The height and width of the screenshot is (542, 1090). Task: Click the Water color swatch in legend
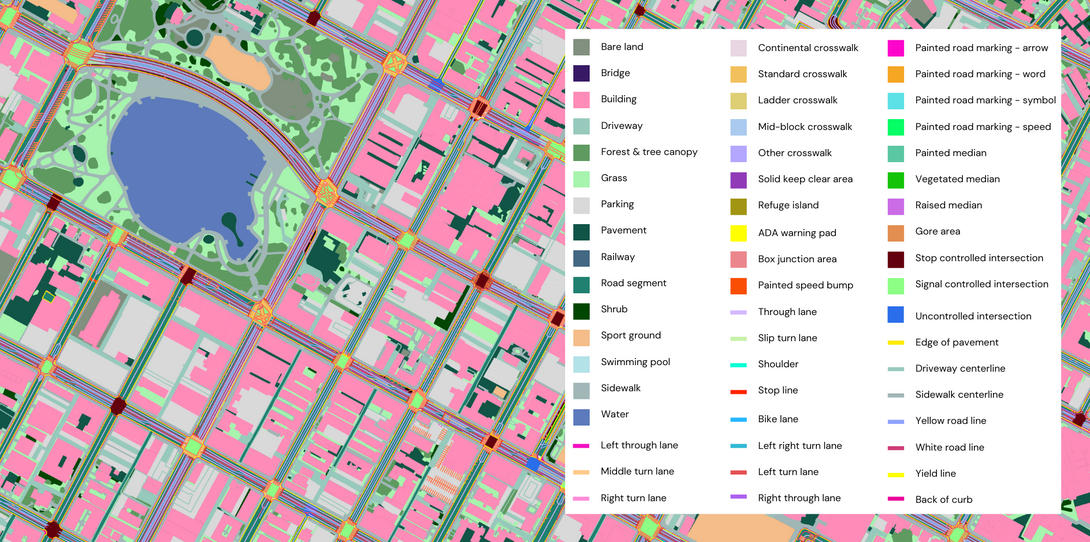point(581,415)
